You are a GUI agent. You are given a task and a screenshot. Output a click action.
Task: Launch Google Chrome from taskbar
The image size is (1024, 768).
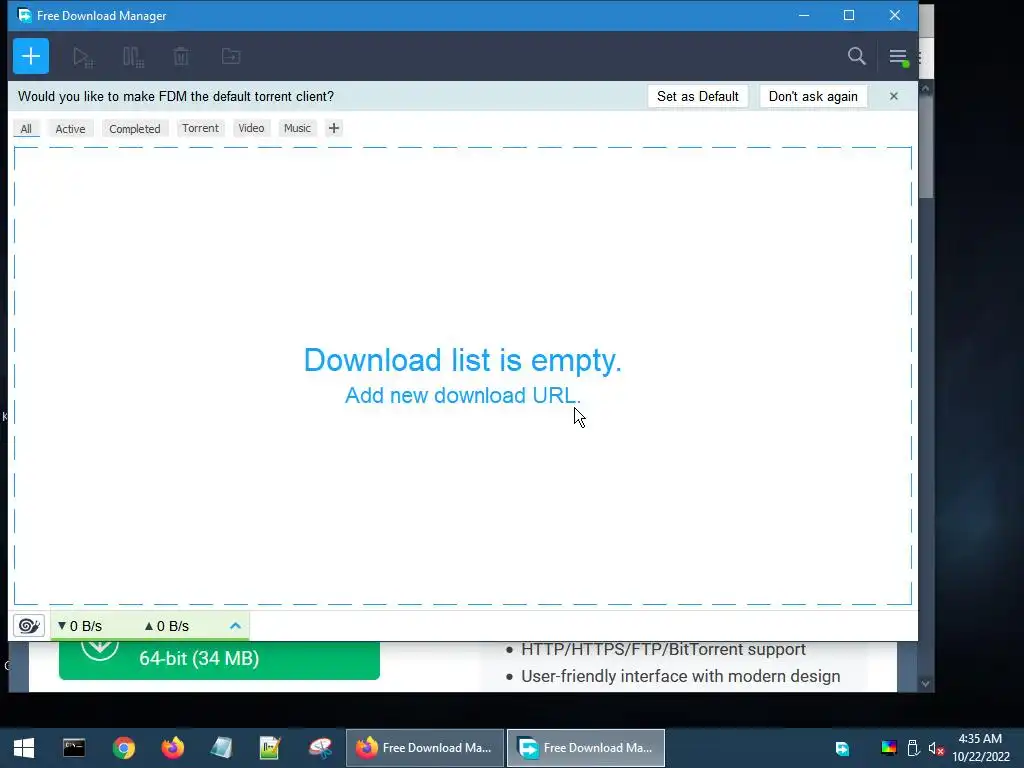tap(123, 748)
